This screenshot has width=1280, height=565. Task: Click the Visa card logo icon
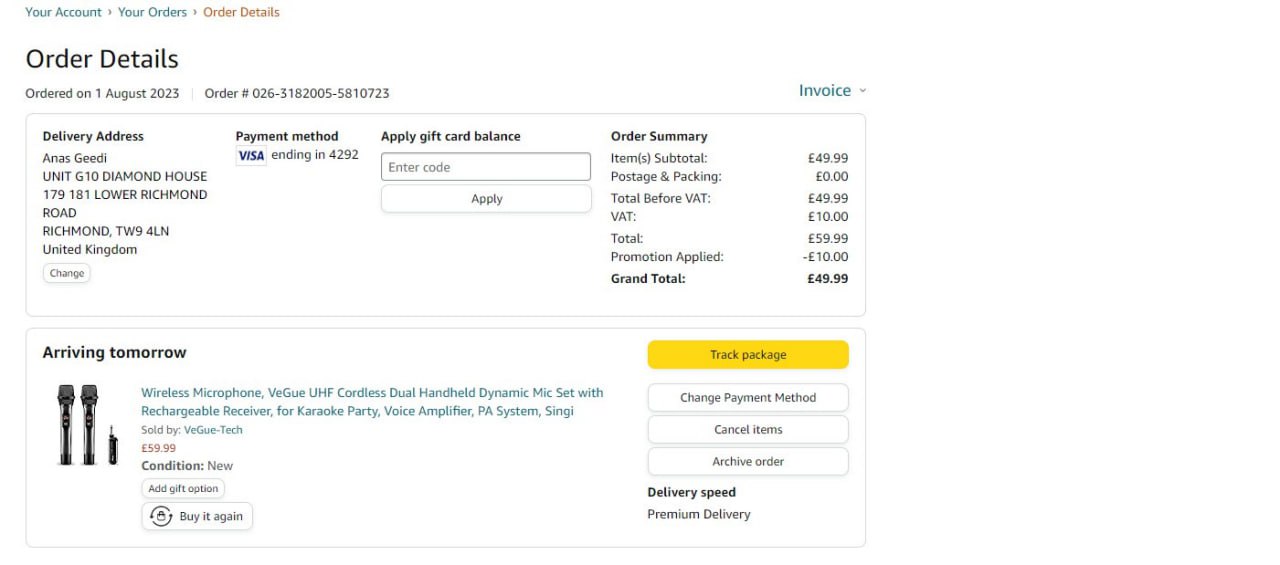251,155
